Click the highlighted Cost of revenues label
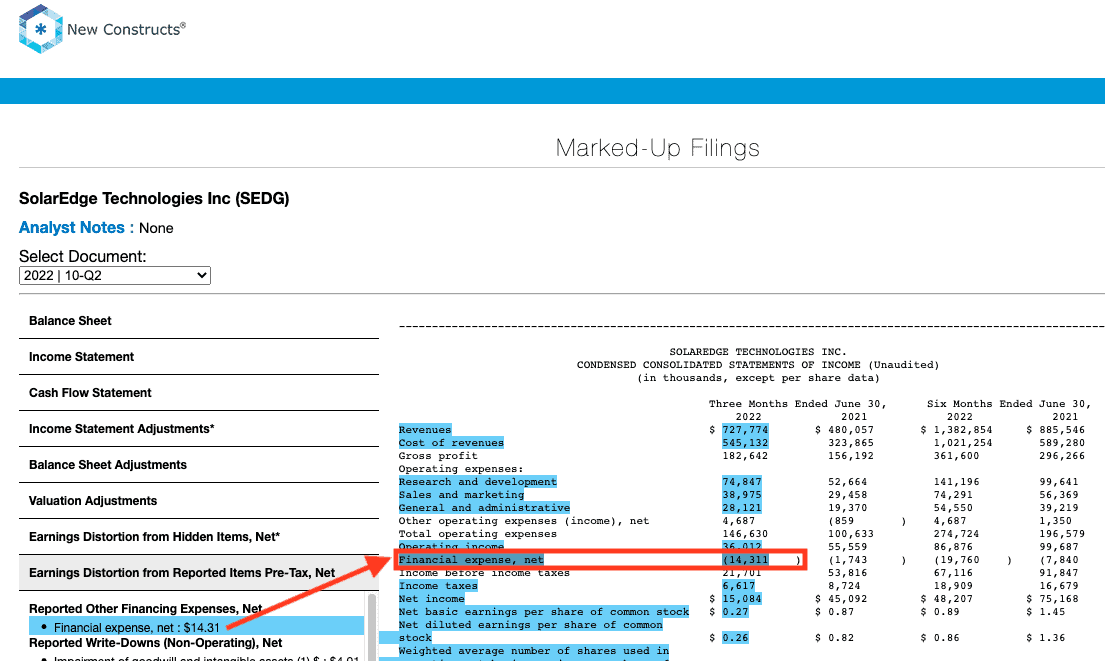Viewport: 1105px width, 661px height. click(x=451, y=443)
